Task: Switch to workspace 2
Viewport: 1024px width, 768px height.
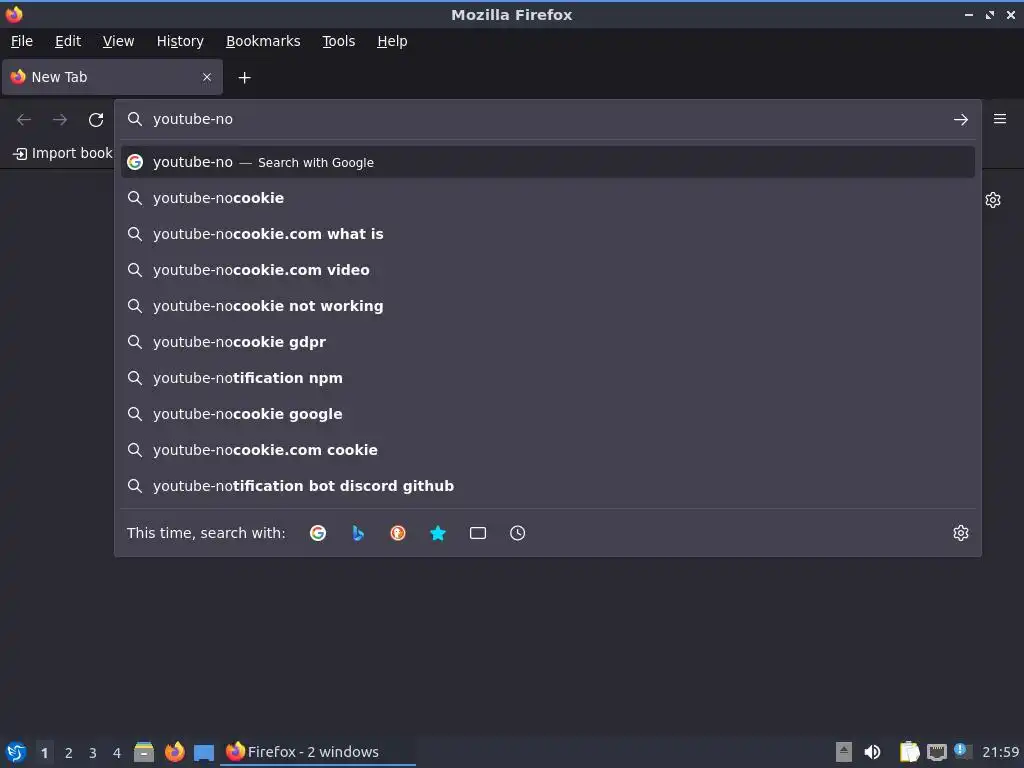Action: click(69, 752)
